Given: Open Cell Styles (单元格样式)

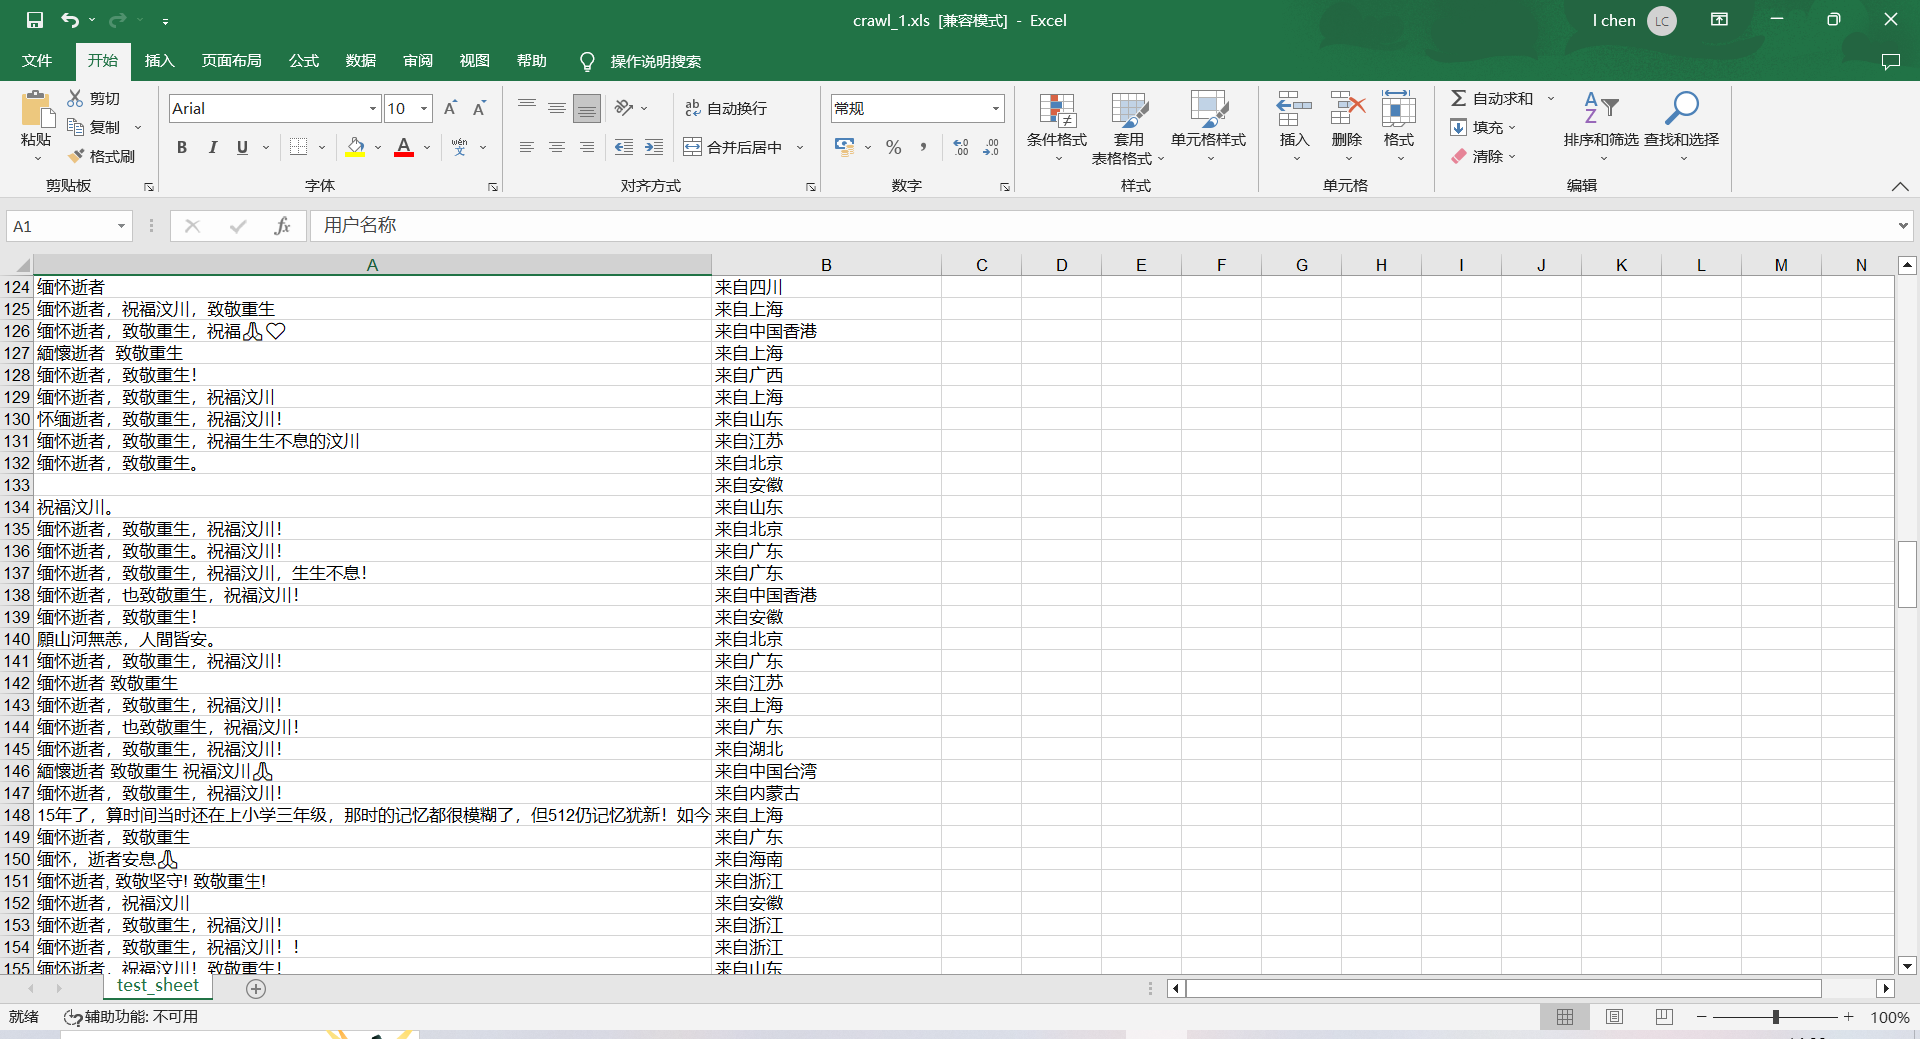Looking at the screenshot, I should point(1208,128).
